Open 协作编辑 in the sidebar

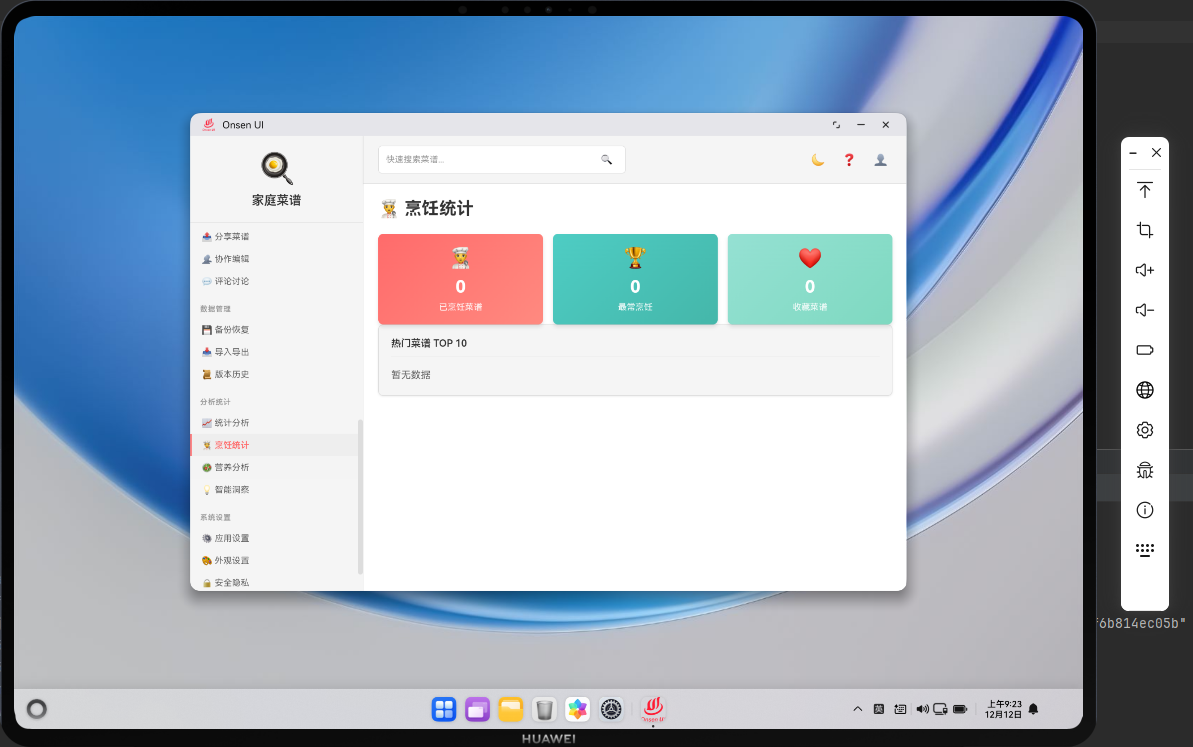click(274, 259)
